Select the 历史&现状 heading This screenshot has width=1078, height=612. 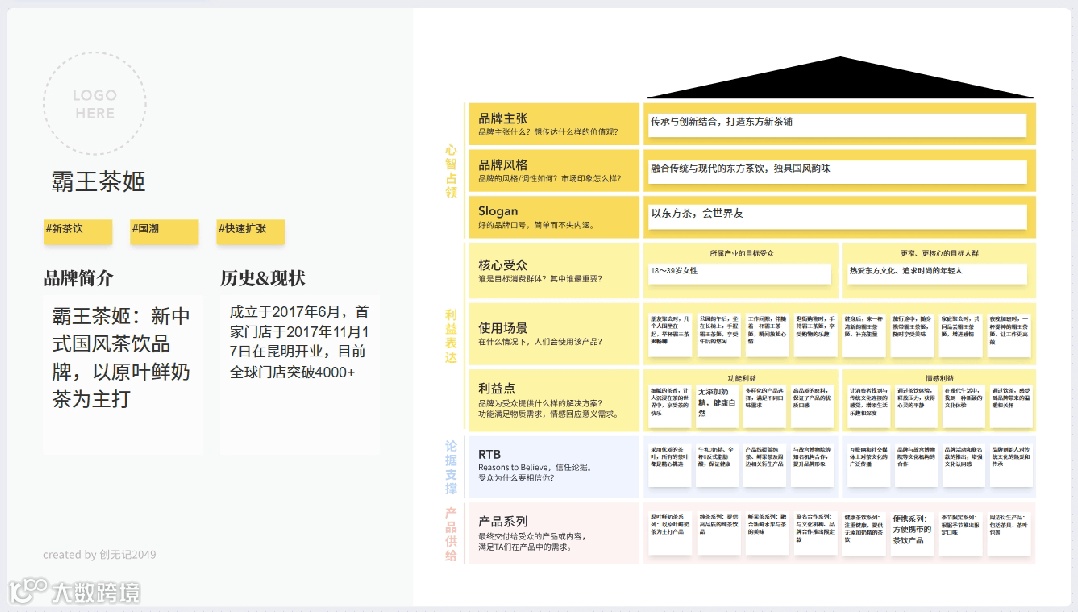[x=263, y=278]
